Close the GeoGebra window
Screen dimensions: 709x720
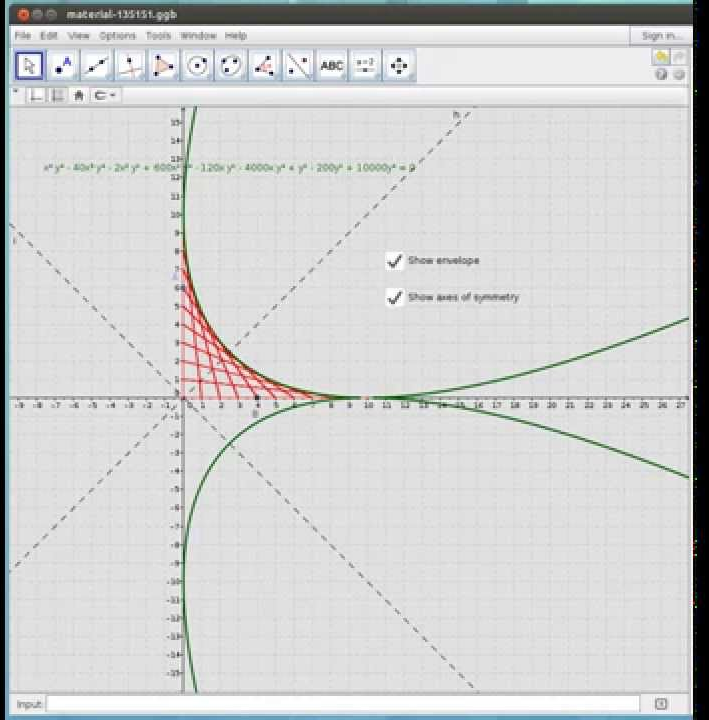[x=23, y=15]
